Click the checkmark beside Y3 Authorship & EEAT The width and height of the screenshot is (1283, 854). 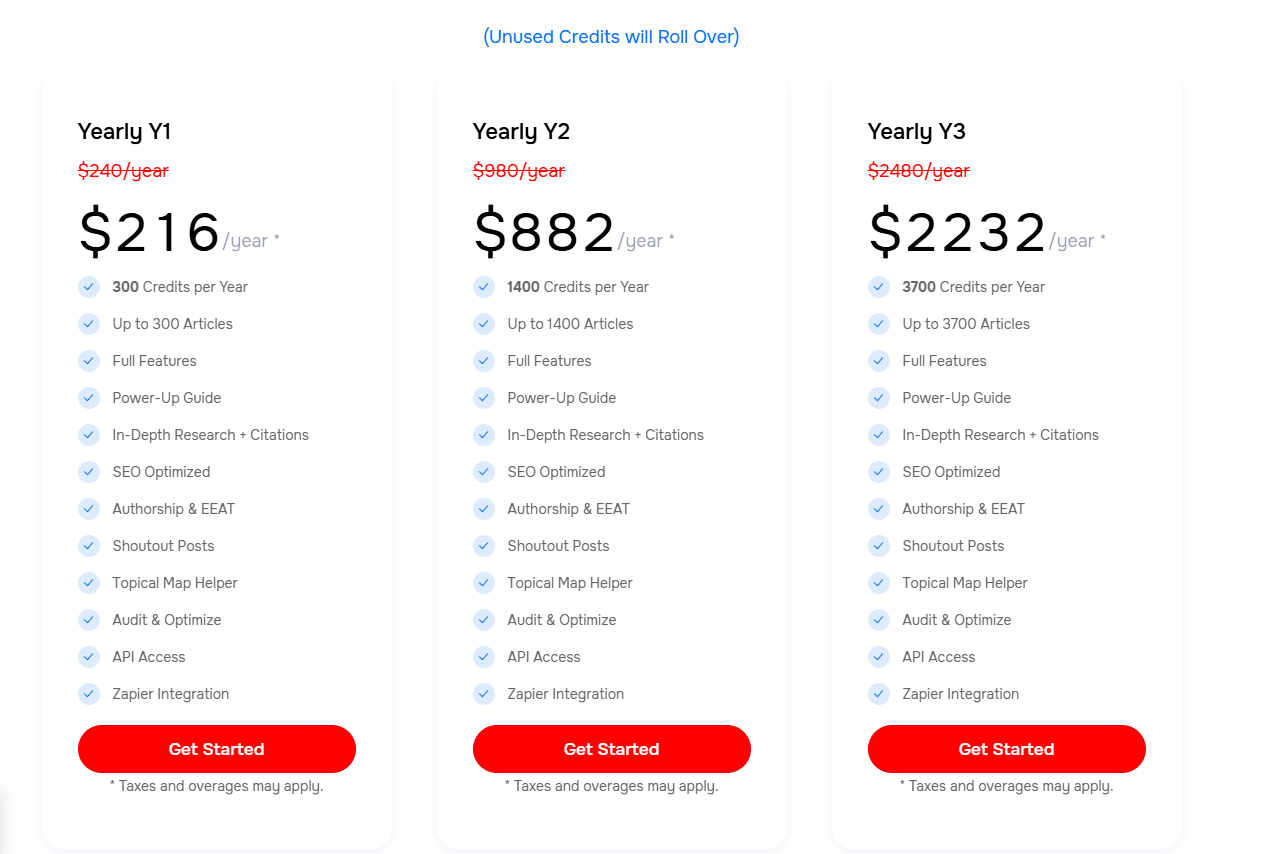click(x=879, y=509)
